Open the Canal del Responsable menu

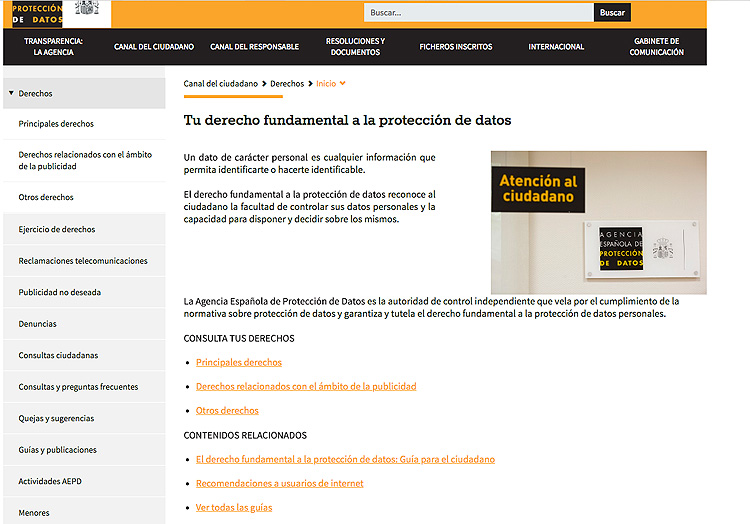[x=254, y=46]
